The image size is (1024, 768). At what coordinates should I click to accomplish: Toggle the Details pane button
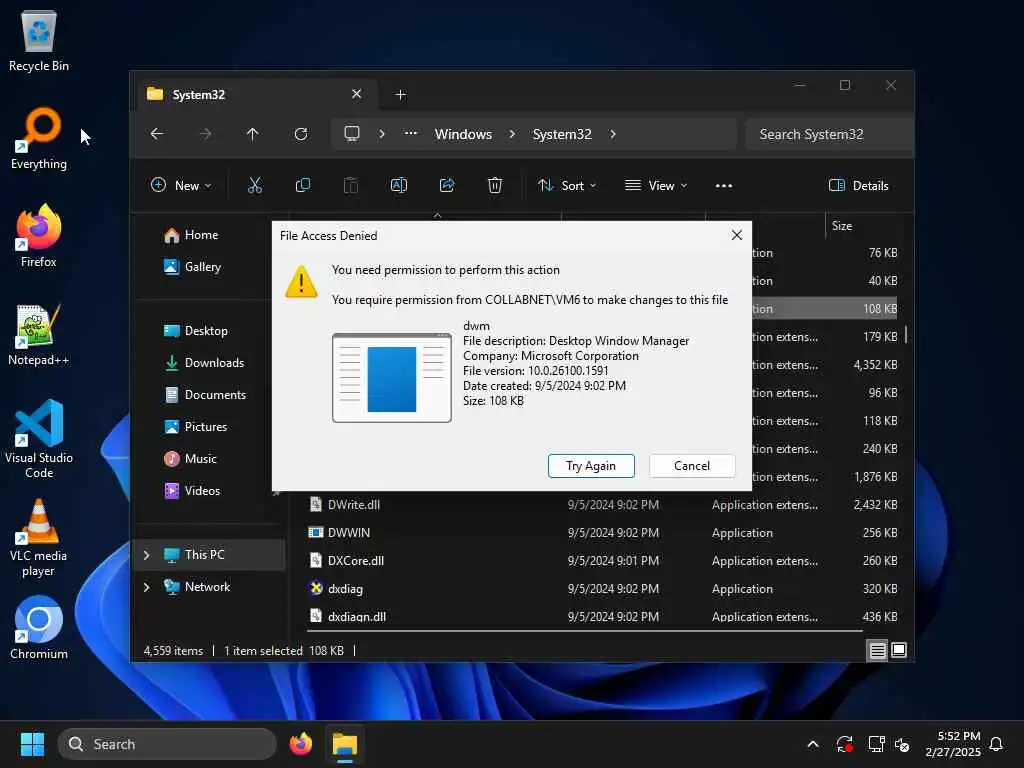pyautogui.click(x=858, y=185)
